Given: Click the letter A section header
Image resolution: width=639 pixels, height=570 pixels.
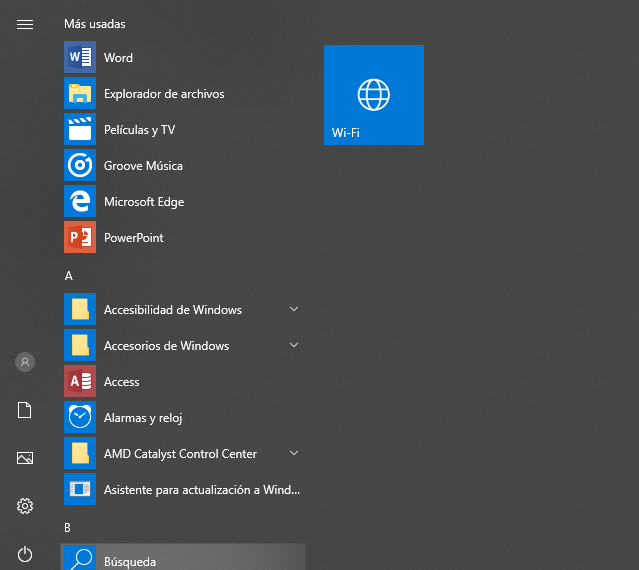Looking at the screenshot, I should (68, 276).
